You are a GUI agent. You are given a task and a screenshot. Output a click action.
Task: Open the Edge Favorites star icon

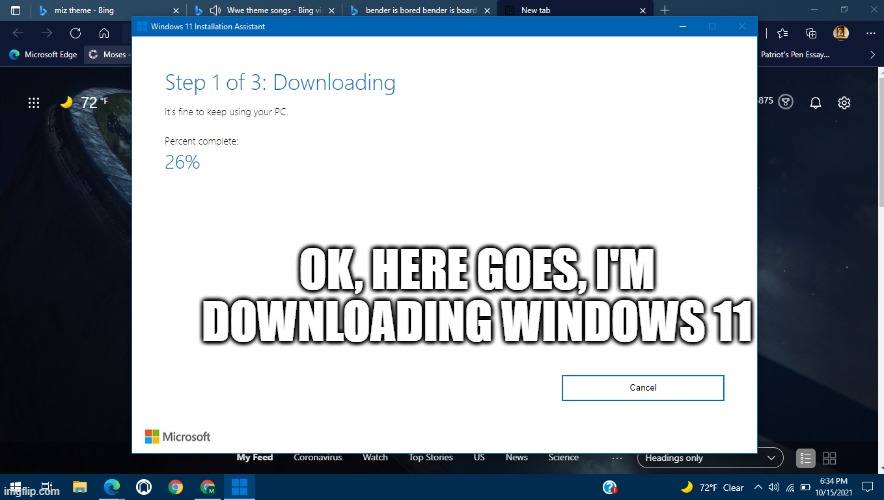pos(783,33)
